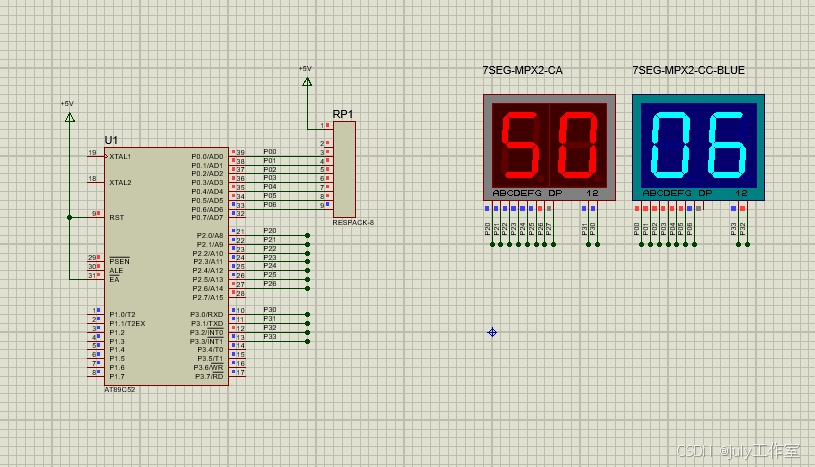This screenshot has width=815, height=467.
Task: Click the left red digit showing 5
Action: point(520,145)
